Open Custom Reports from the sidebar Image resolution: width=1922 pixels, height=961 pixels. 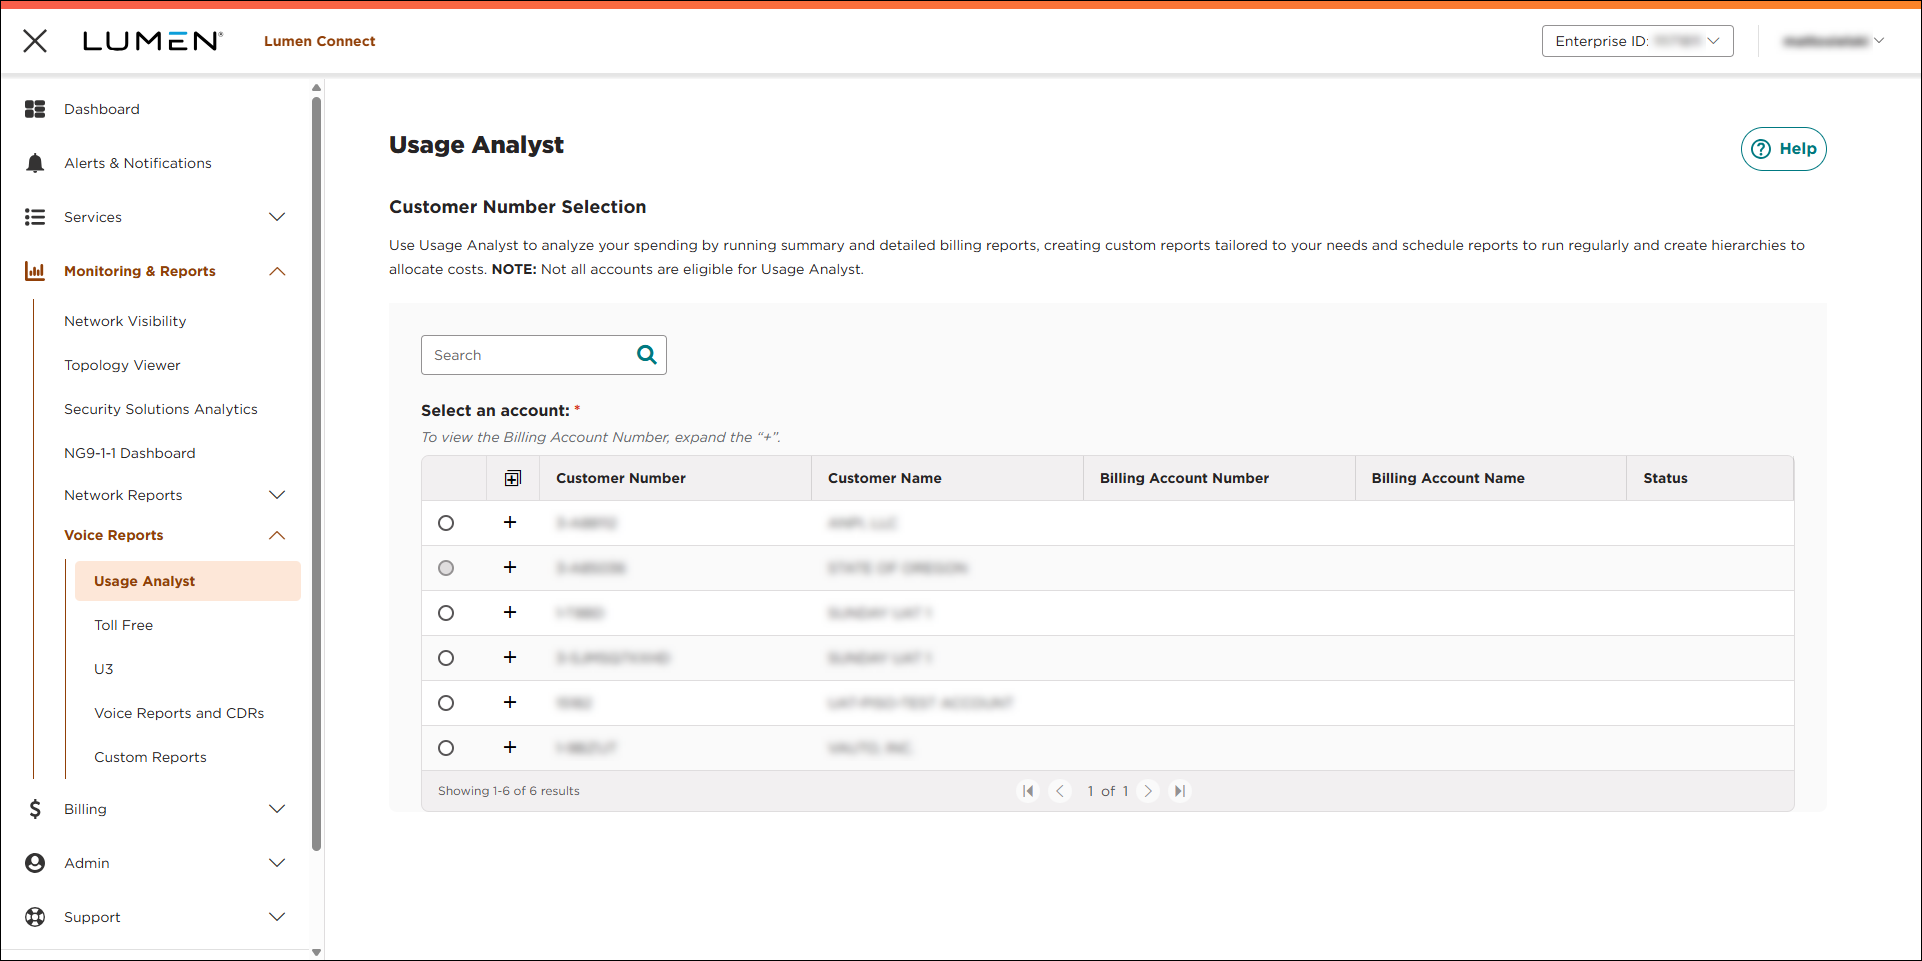tap(150, 757)
